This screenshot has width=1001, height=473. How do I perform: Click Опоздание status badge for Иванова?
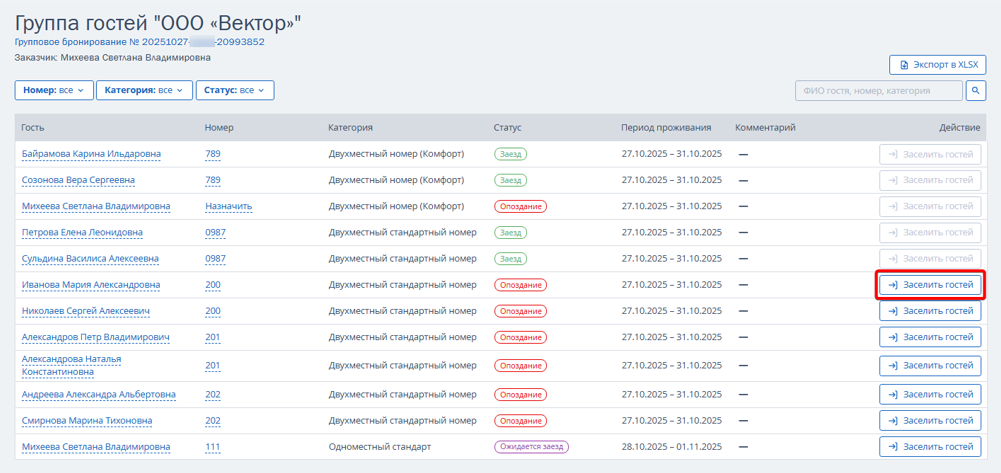(520, 285)
